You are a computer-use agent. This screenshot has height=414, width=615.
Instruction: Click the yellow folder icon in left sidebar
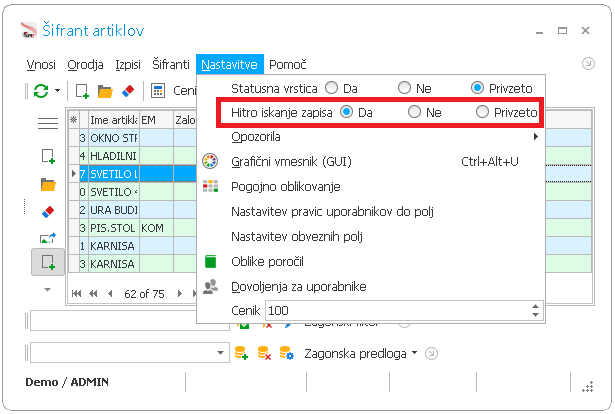(48, 184)
